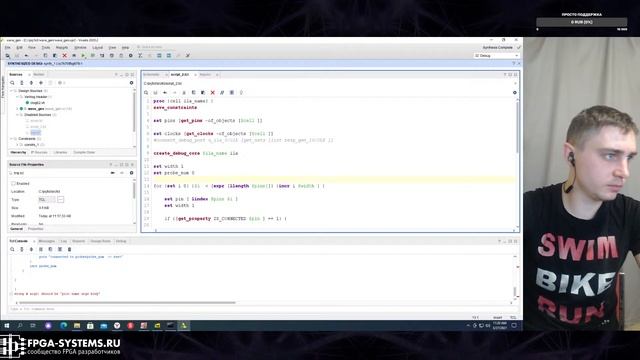Collapse all in the Sources panel

point(22,83)
